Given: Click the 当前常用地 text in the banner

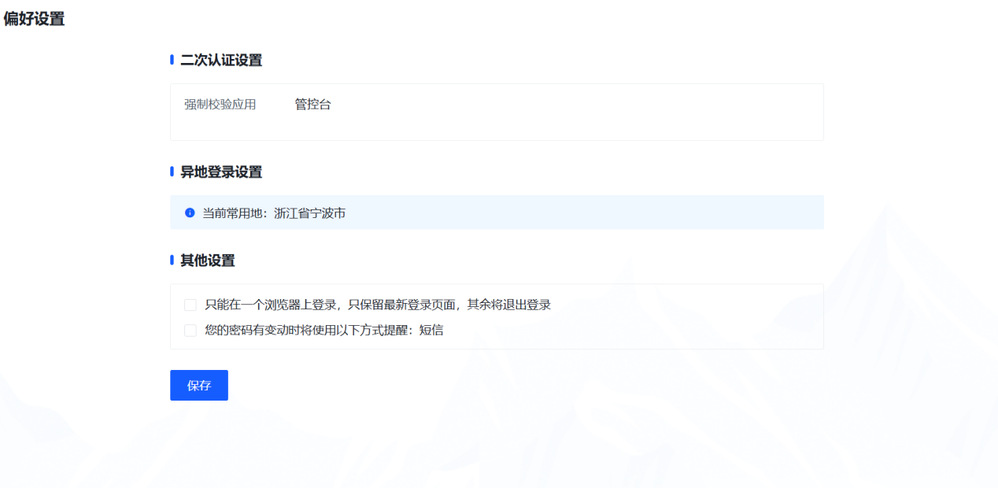Looking at the screenshot, I should pos(236,213).
